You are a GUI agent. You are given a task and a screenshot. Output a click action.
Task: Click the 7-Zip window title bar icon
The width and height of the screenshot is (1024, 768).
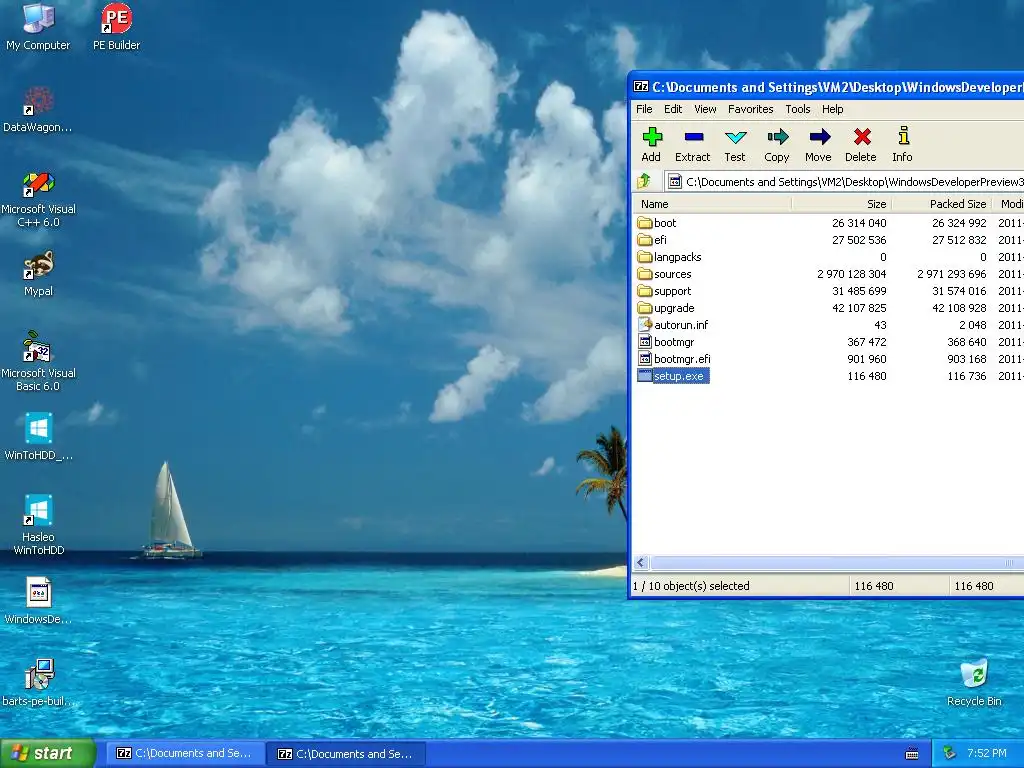pyautogui.click(x=641, y=86)
